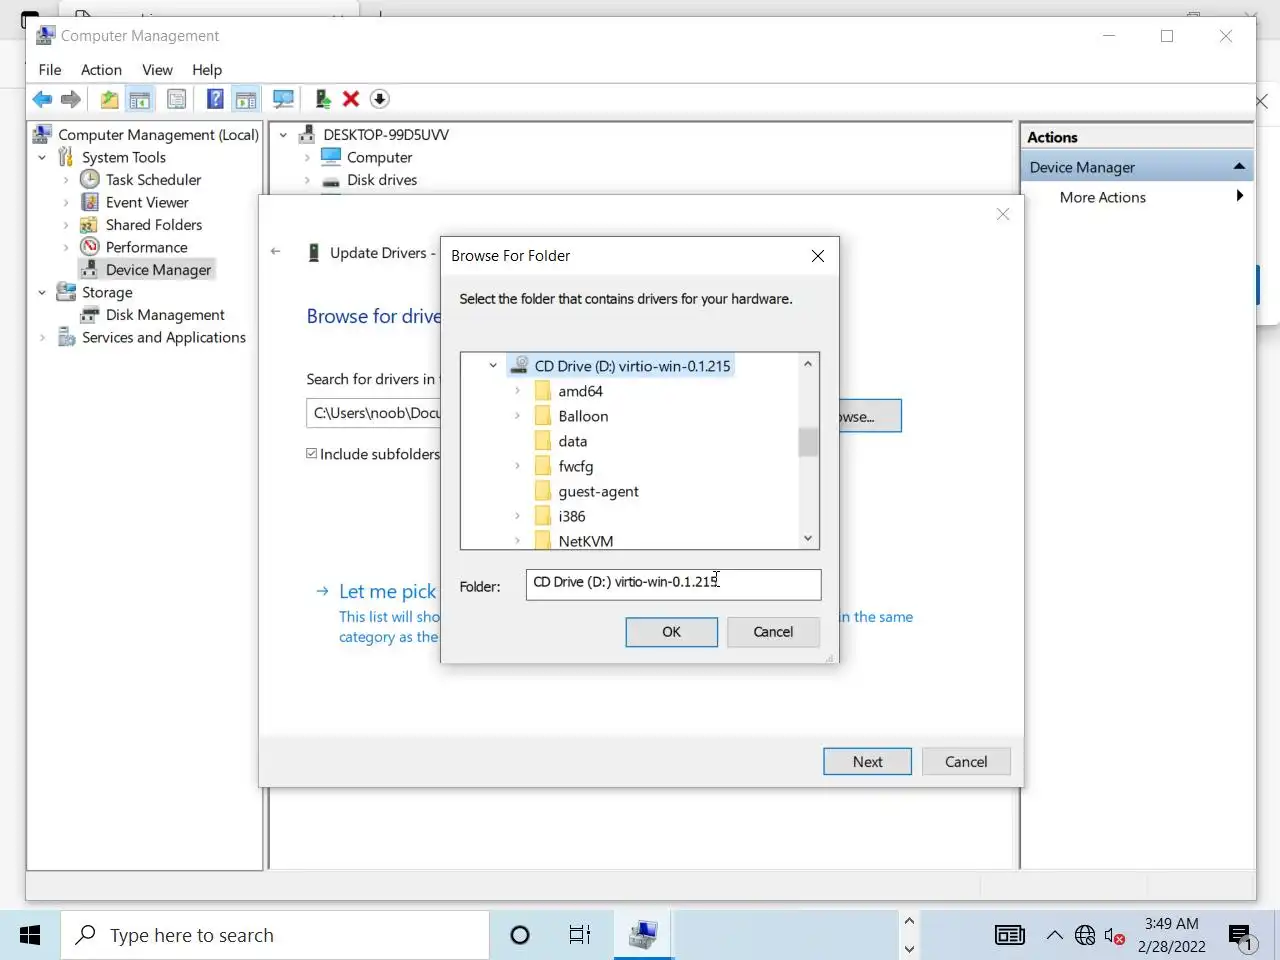Expand the fwcfg folder chevron
Screen dimensions: 1280x960
[517, 466]
